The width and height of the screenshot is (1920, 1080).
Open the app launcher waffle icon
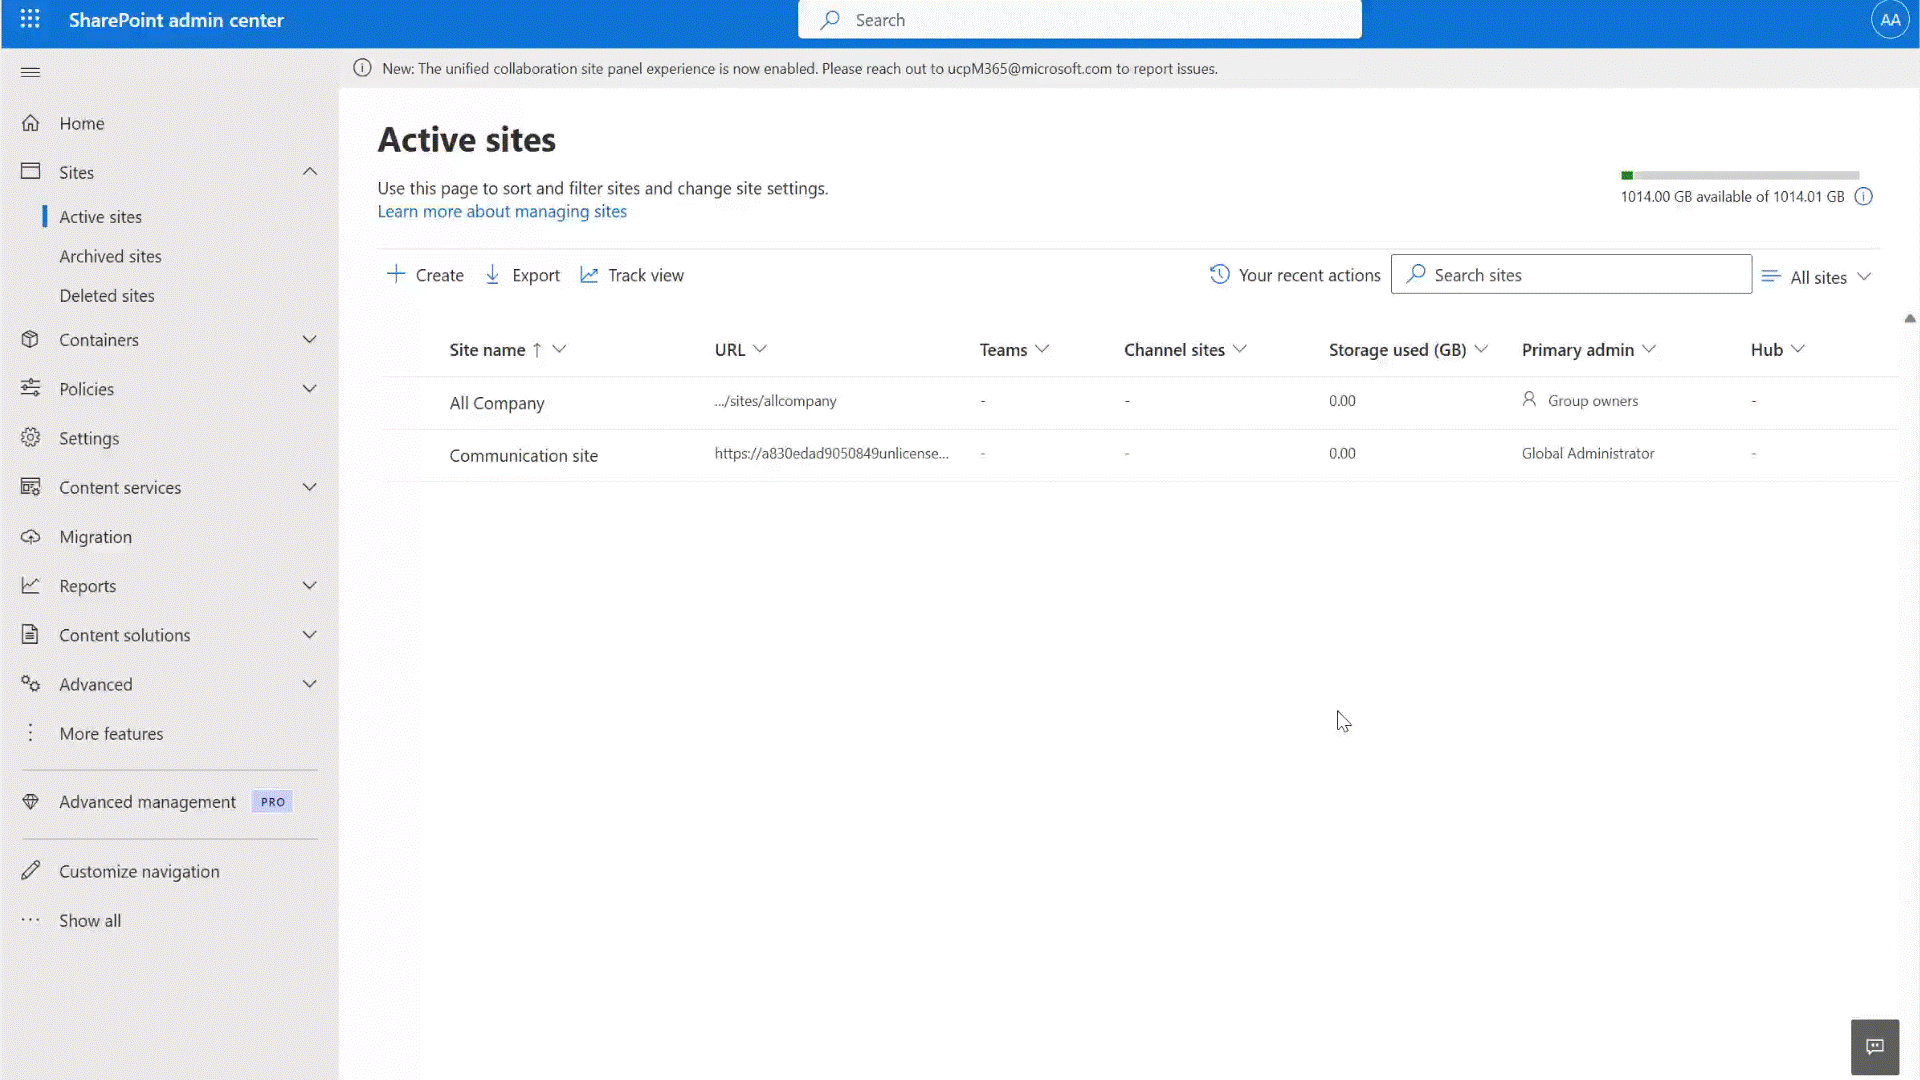point(30,19)
